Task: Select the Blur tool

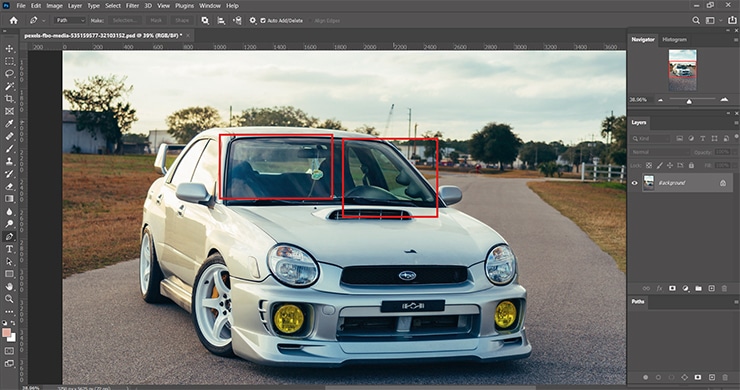Action: [9, 212]
